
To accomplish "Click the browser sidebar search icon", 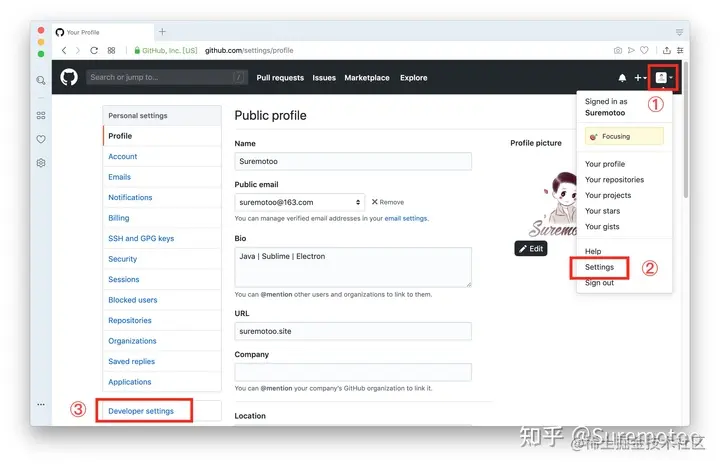I will pyautogui.click(x=41, y=80).
